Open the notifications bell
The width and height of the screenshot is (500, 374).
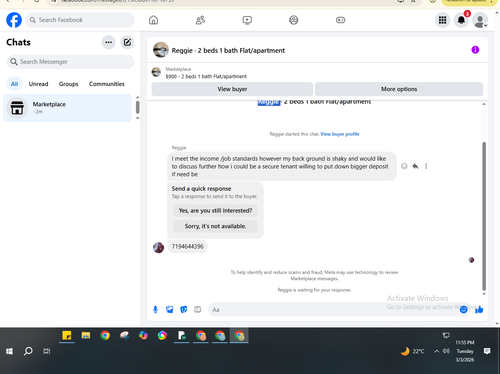coord(461,20)
